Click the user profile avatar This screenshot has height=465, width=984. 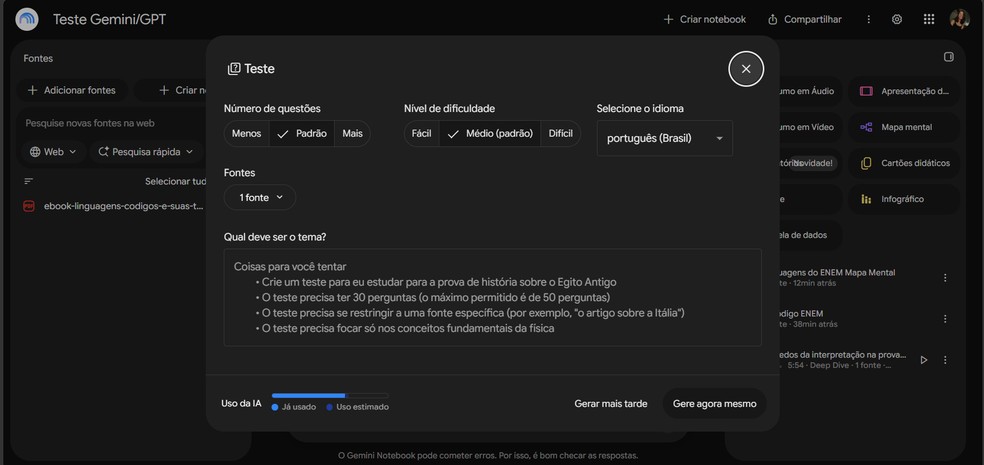pyautogui.click(x=960, y=19)
